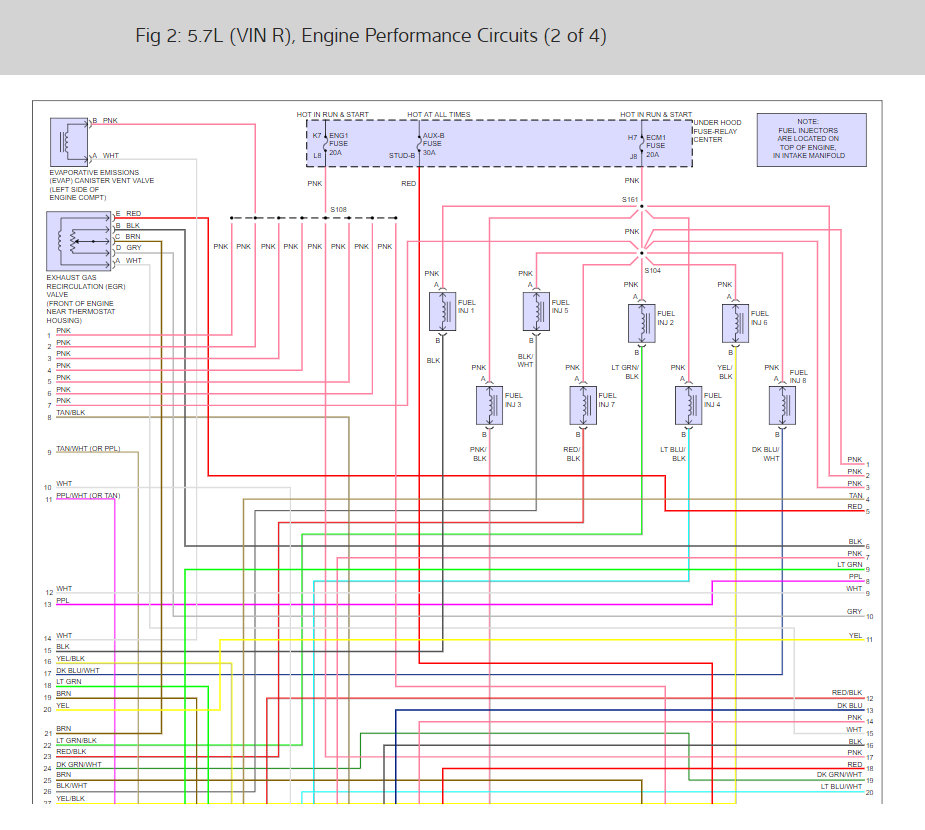Click the 'TAN/BLK' wire label at pin 8

click(70, 412)
